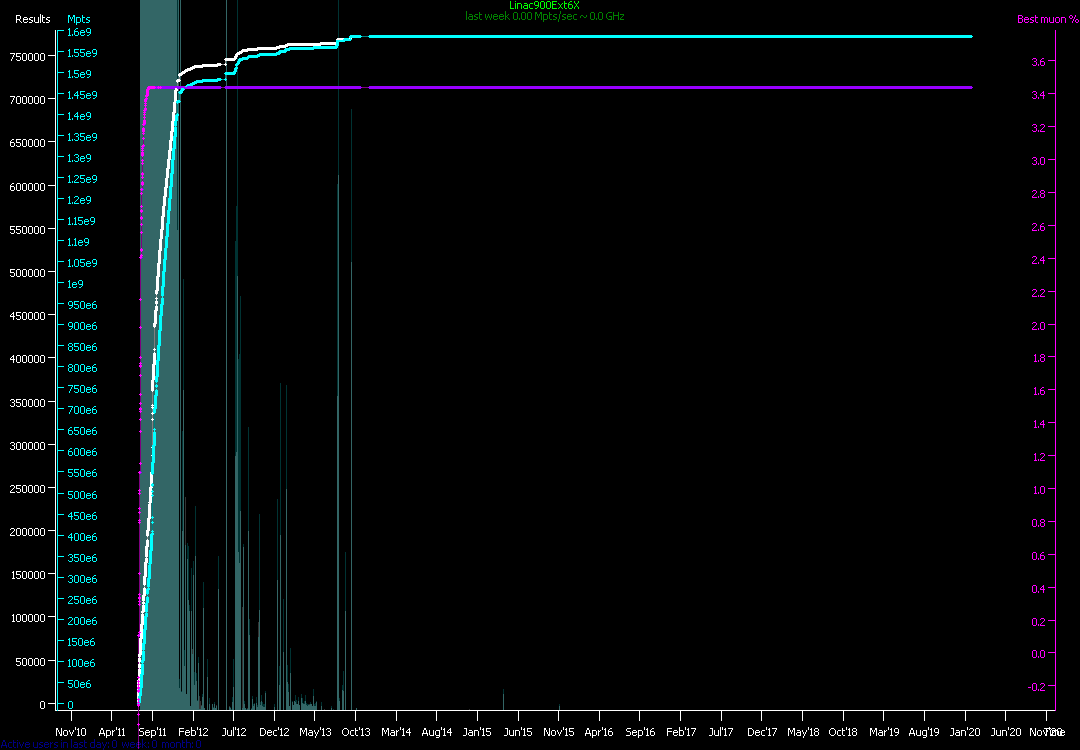Click the May'18 date label on timeline
Image resolution: width=1080 pixels, height=750 pixels.
tap(803, 732)
